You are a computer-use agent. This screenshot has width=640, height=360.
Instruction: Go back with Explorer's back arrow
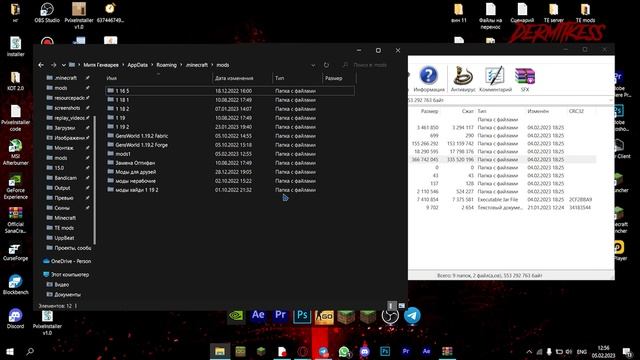pos(41,65)
